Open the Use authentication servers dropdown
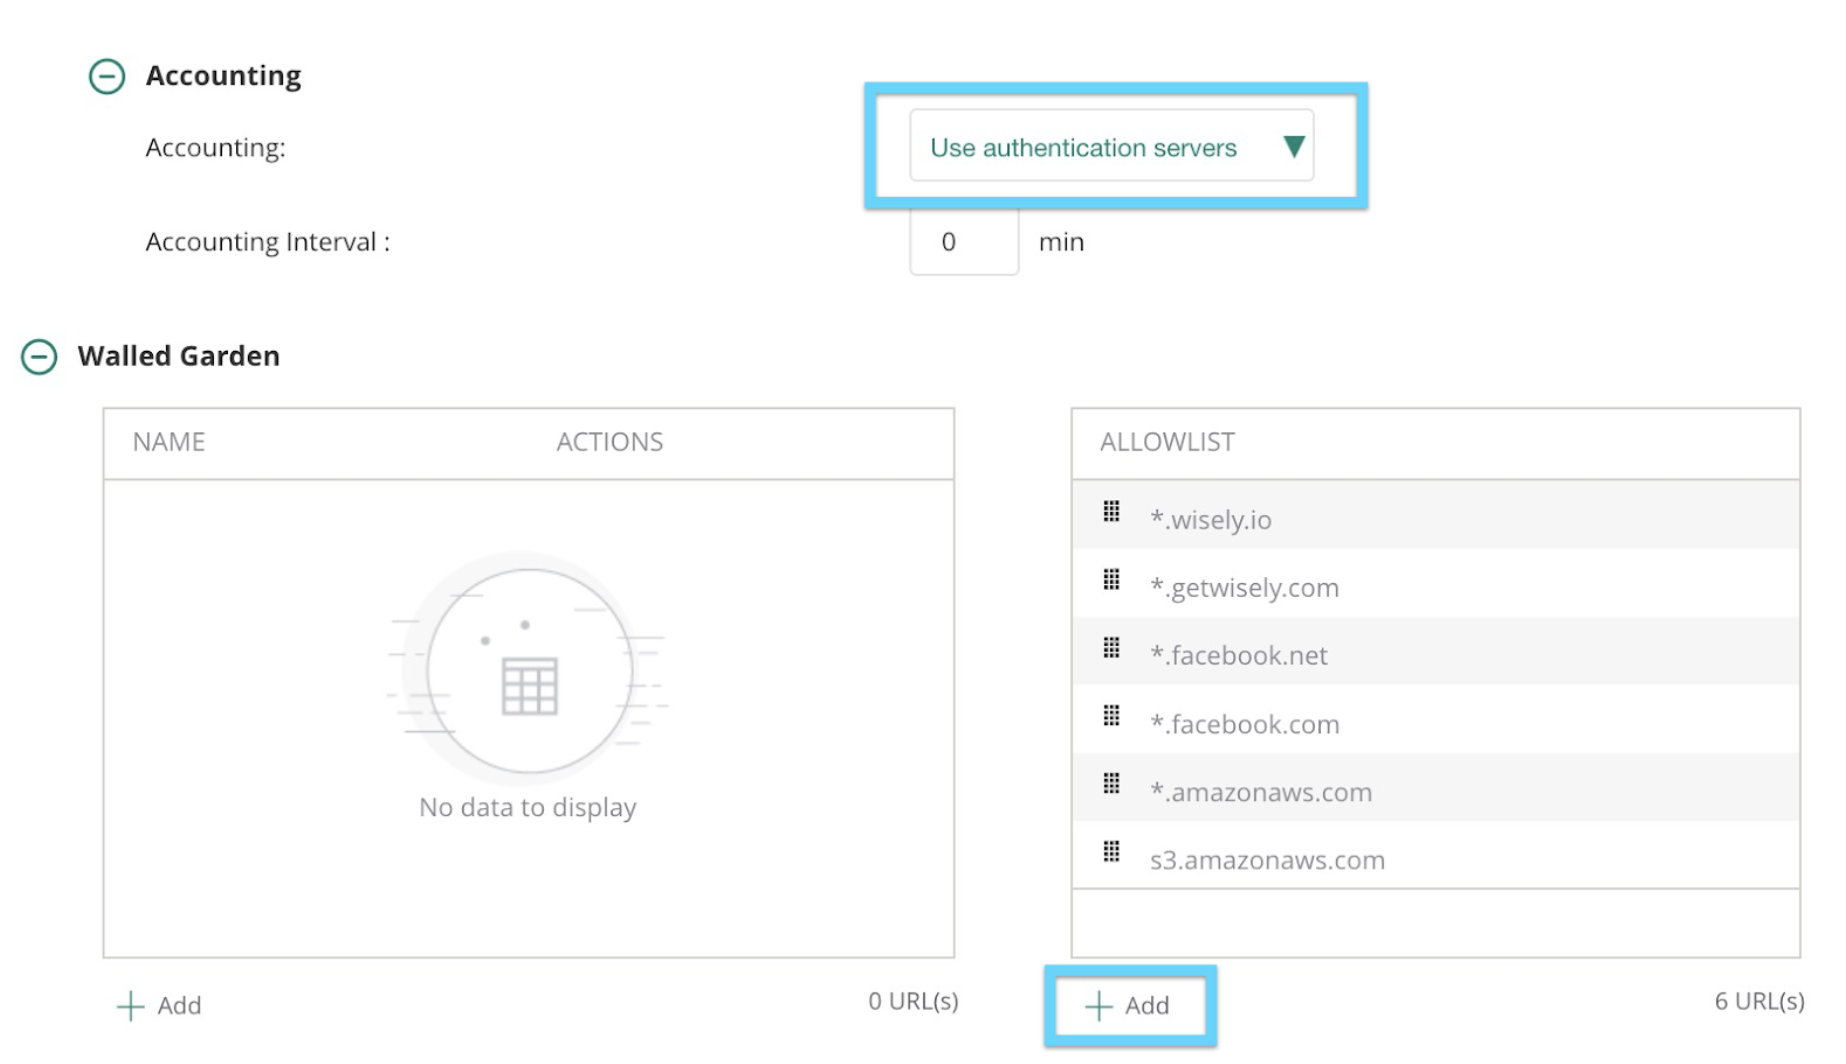 pyautogui.click(x=1111, y=146)
